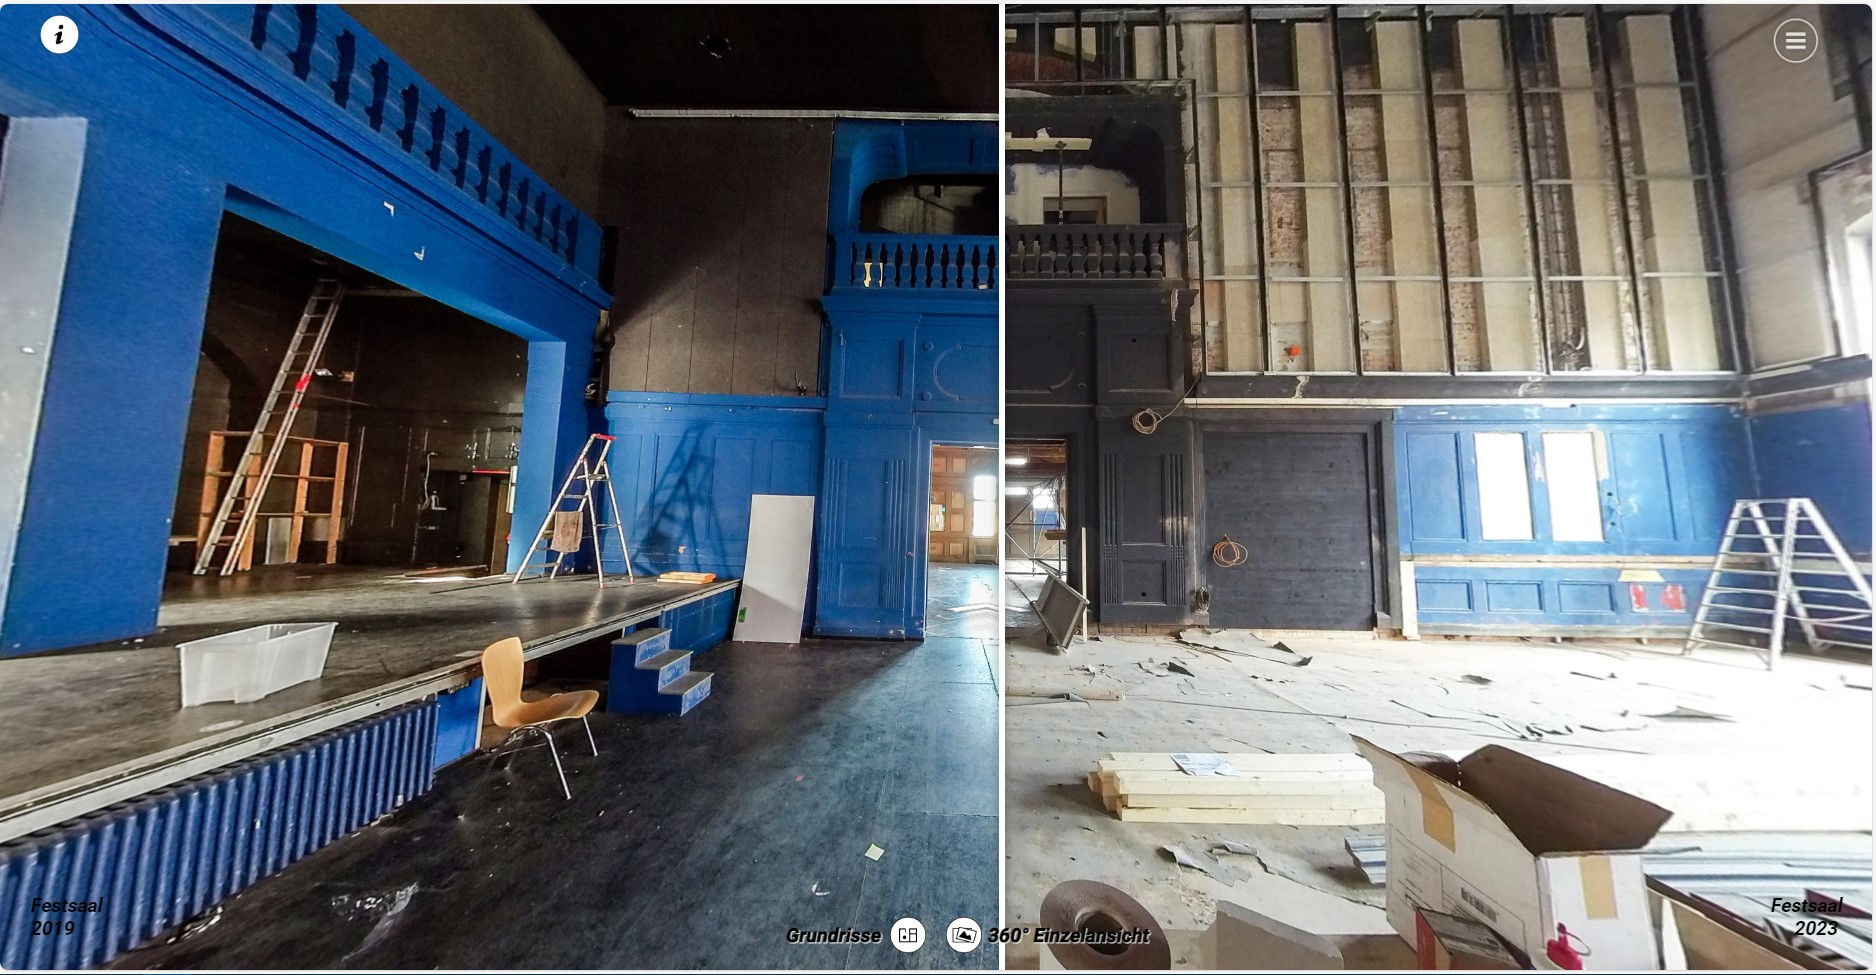Click the 360° Einzelansicht panorama icon
The image size is (1876, 975).
(964, 935)
